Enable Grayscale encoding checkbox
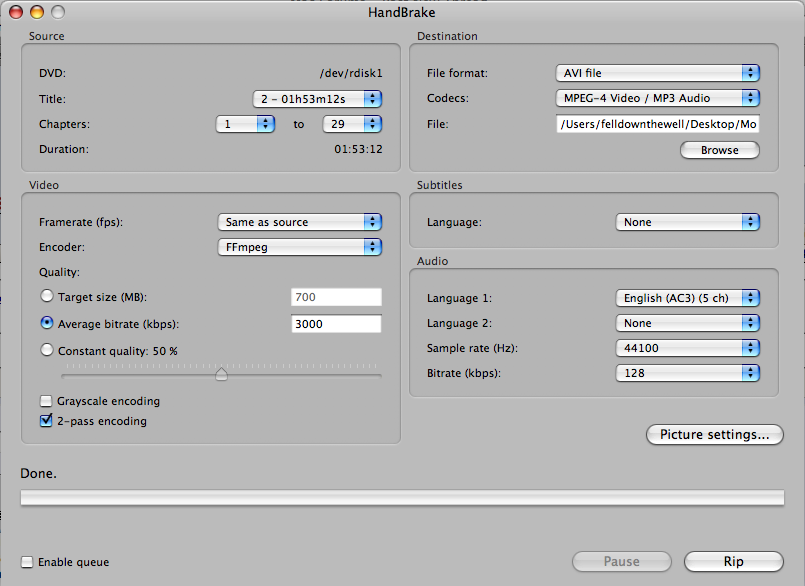The height and width of the screenshot is (586, 805). pyautogui.click(x=46, y=401)
